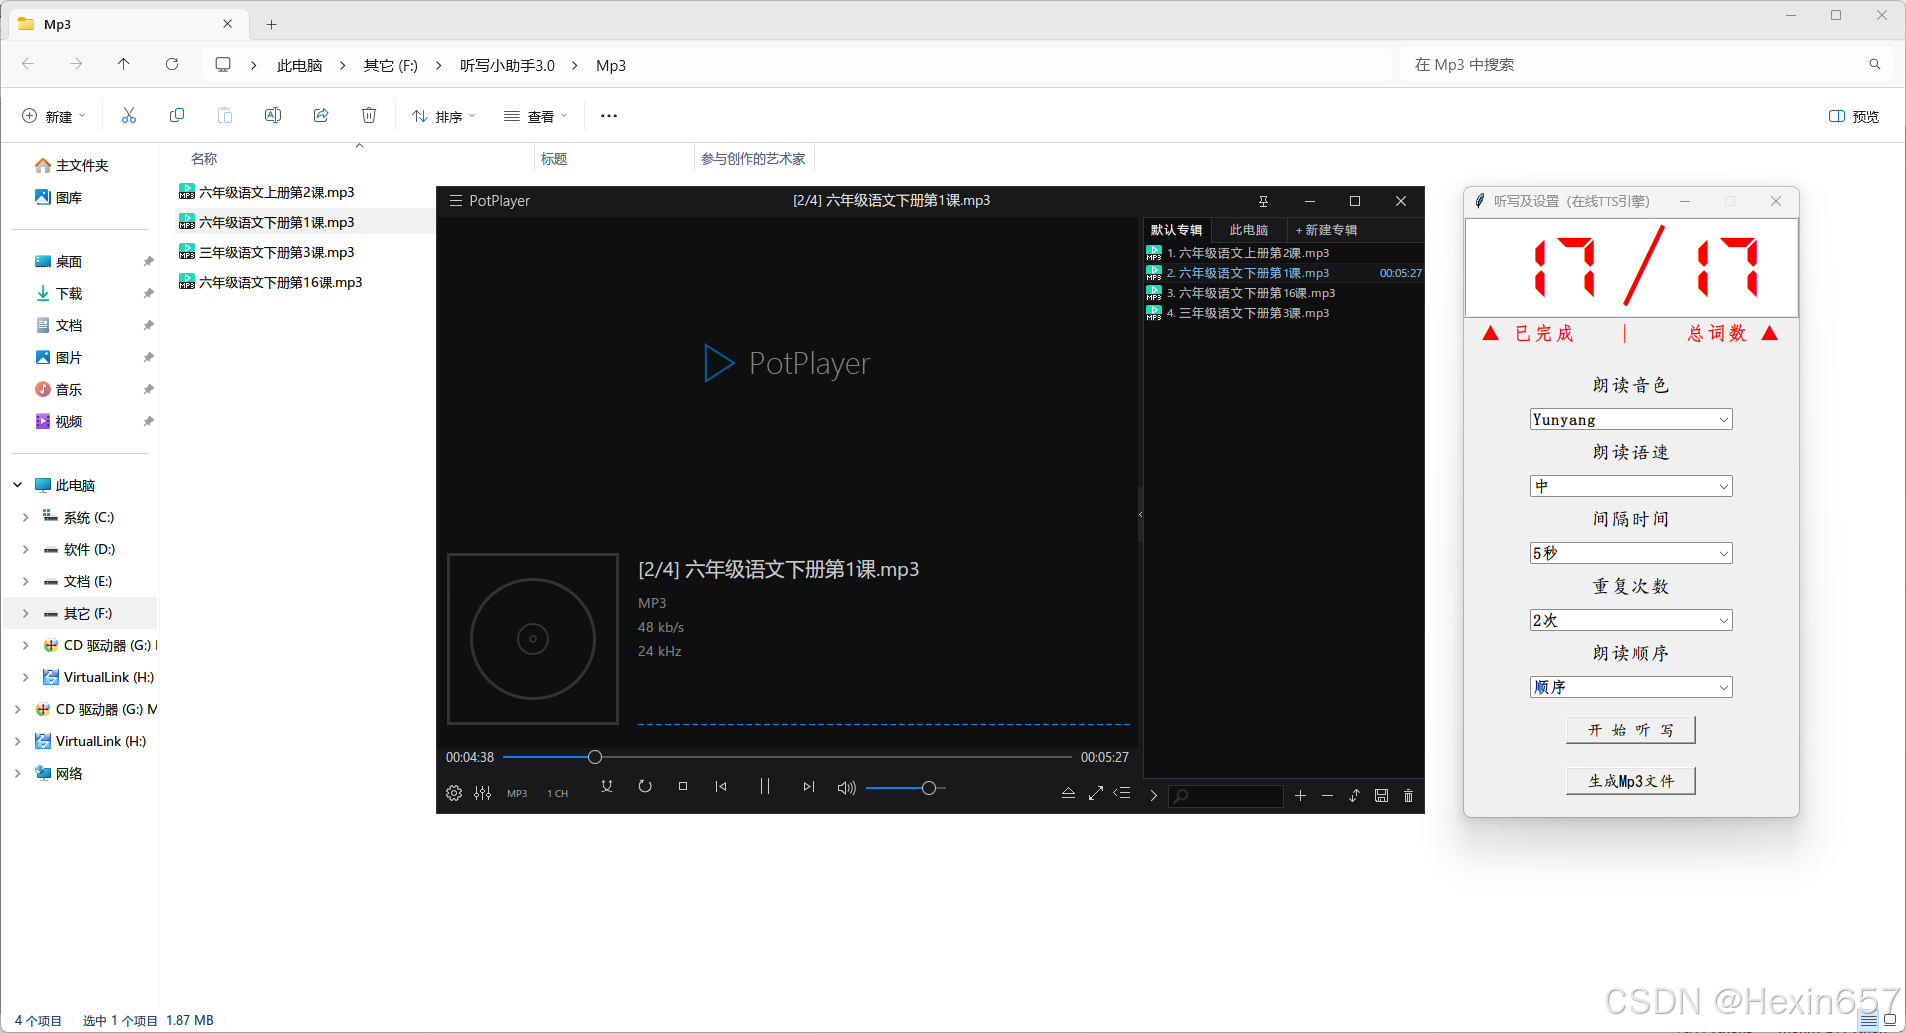
Task: Mute PotPlayer audio with speaker icon
Action: click(x=846, y=788)
